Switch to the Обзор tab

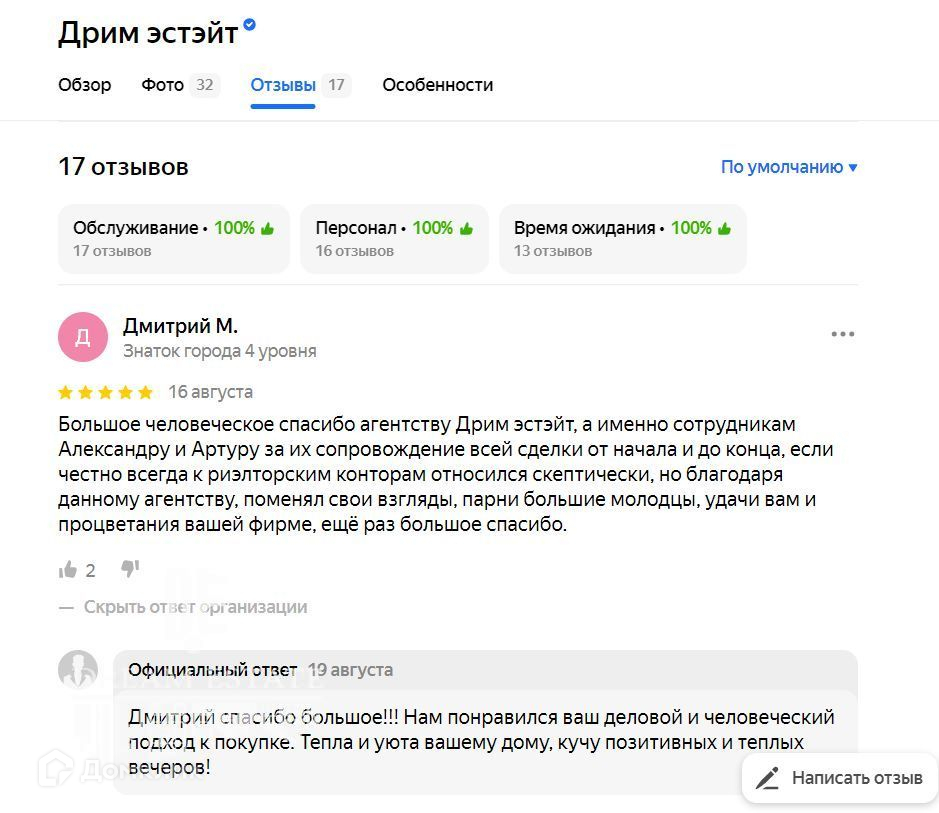pos(85,85)
